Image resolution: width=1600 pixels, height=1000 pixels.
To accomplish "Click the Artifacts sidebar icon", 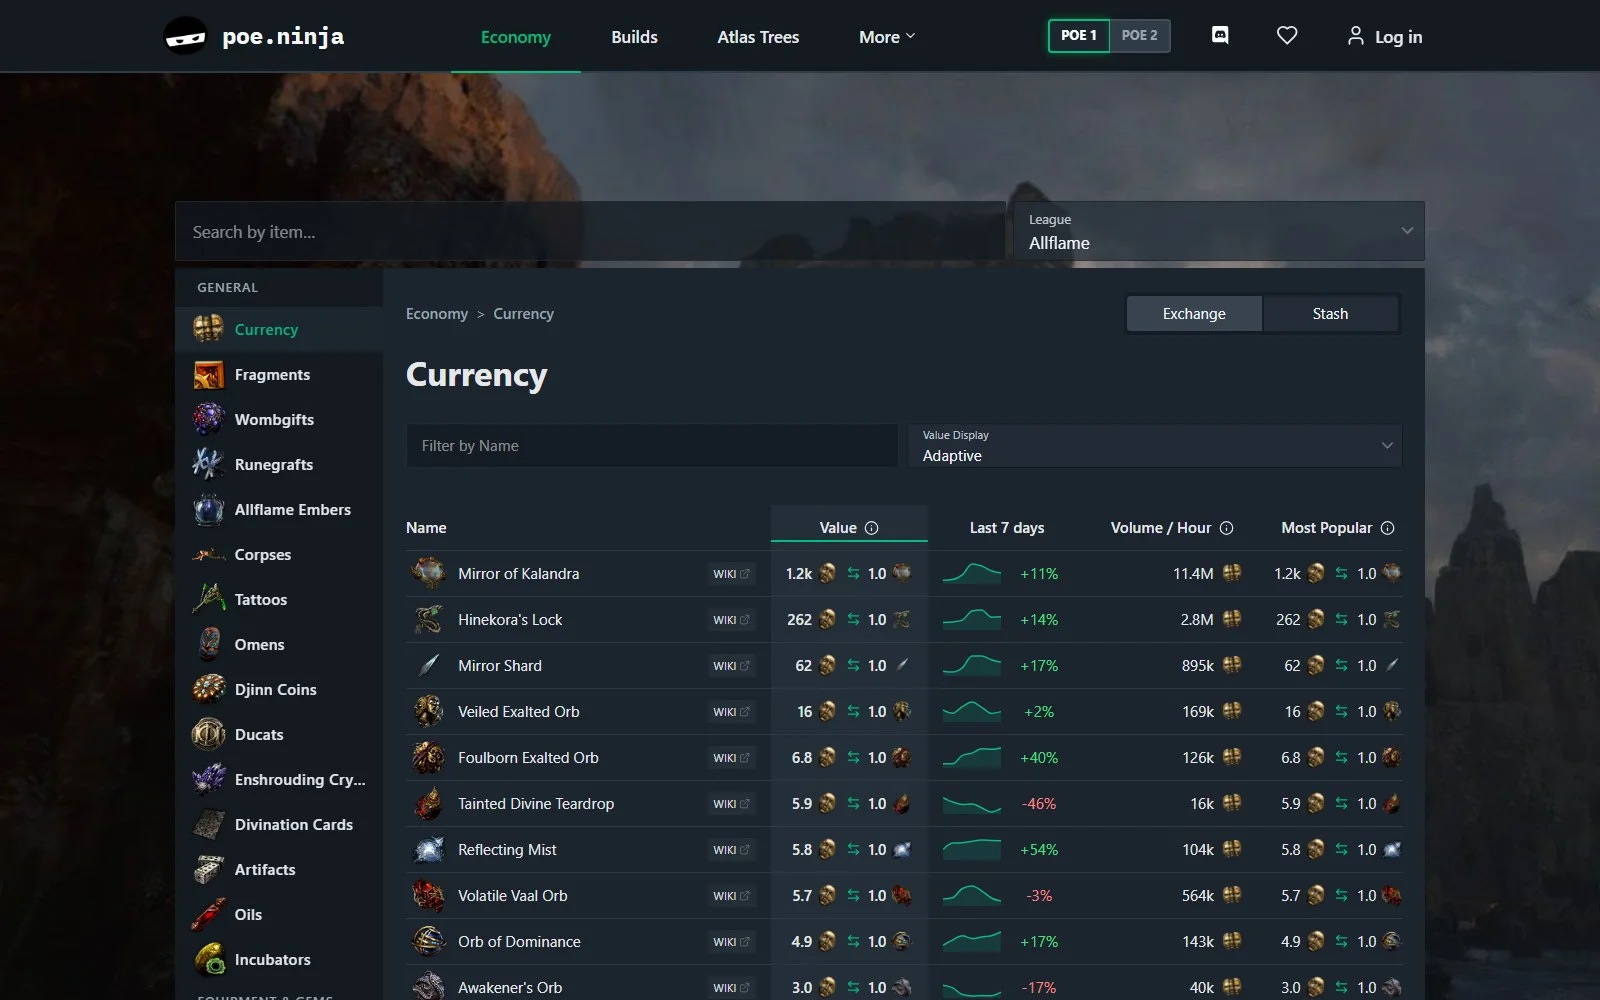I will [208, 869].
